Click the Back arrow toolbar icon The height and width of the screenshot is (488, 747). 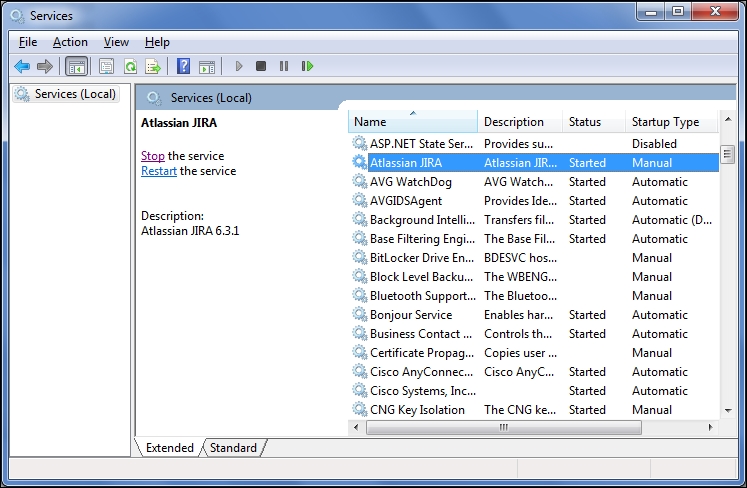pyautogui.click(x=22, y=66)
